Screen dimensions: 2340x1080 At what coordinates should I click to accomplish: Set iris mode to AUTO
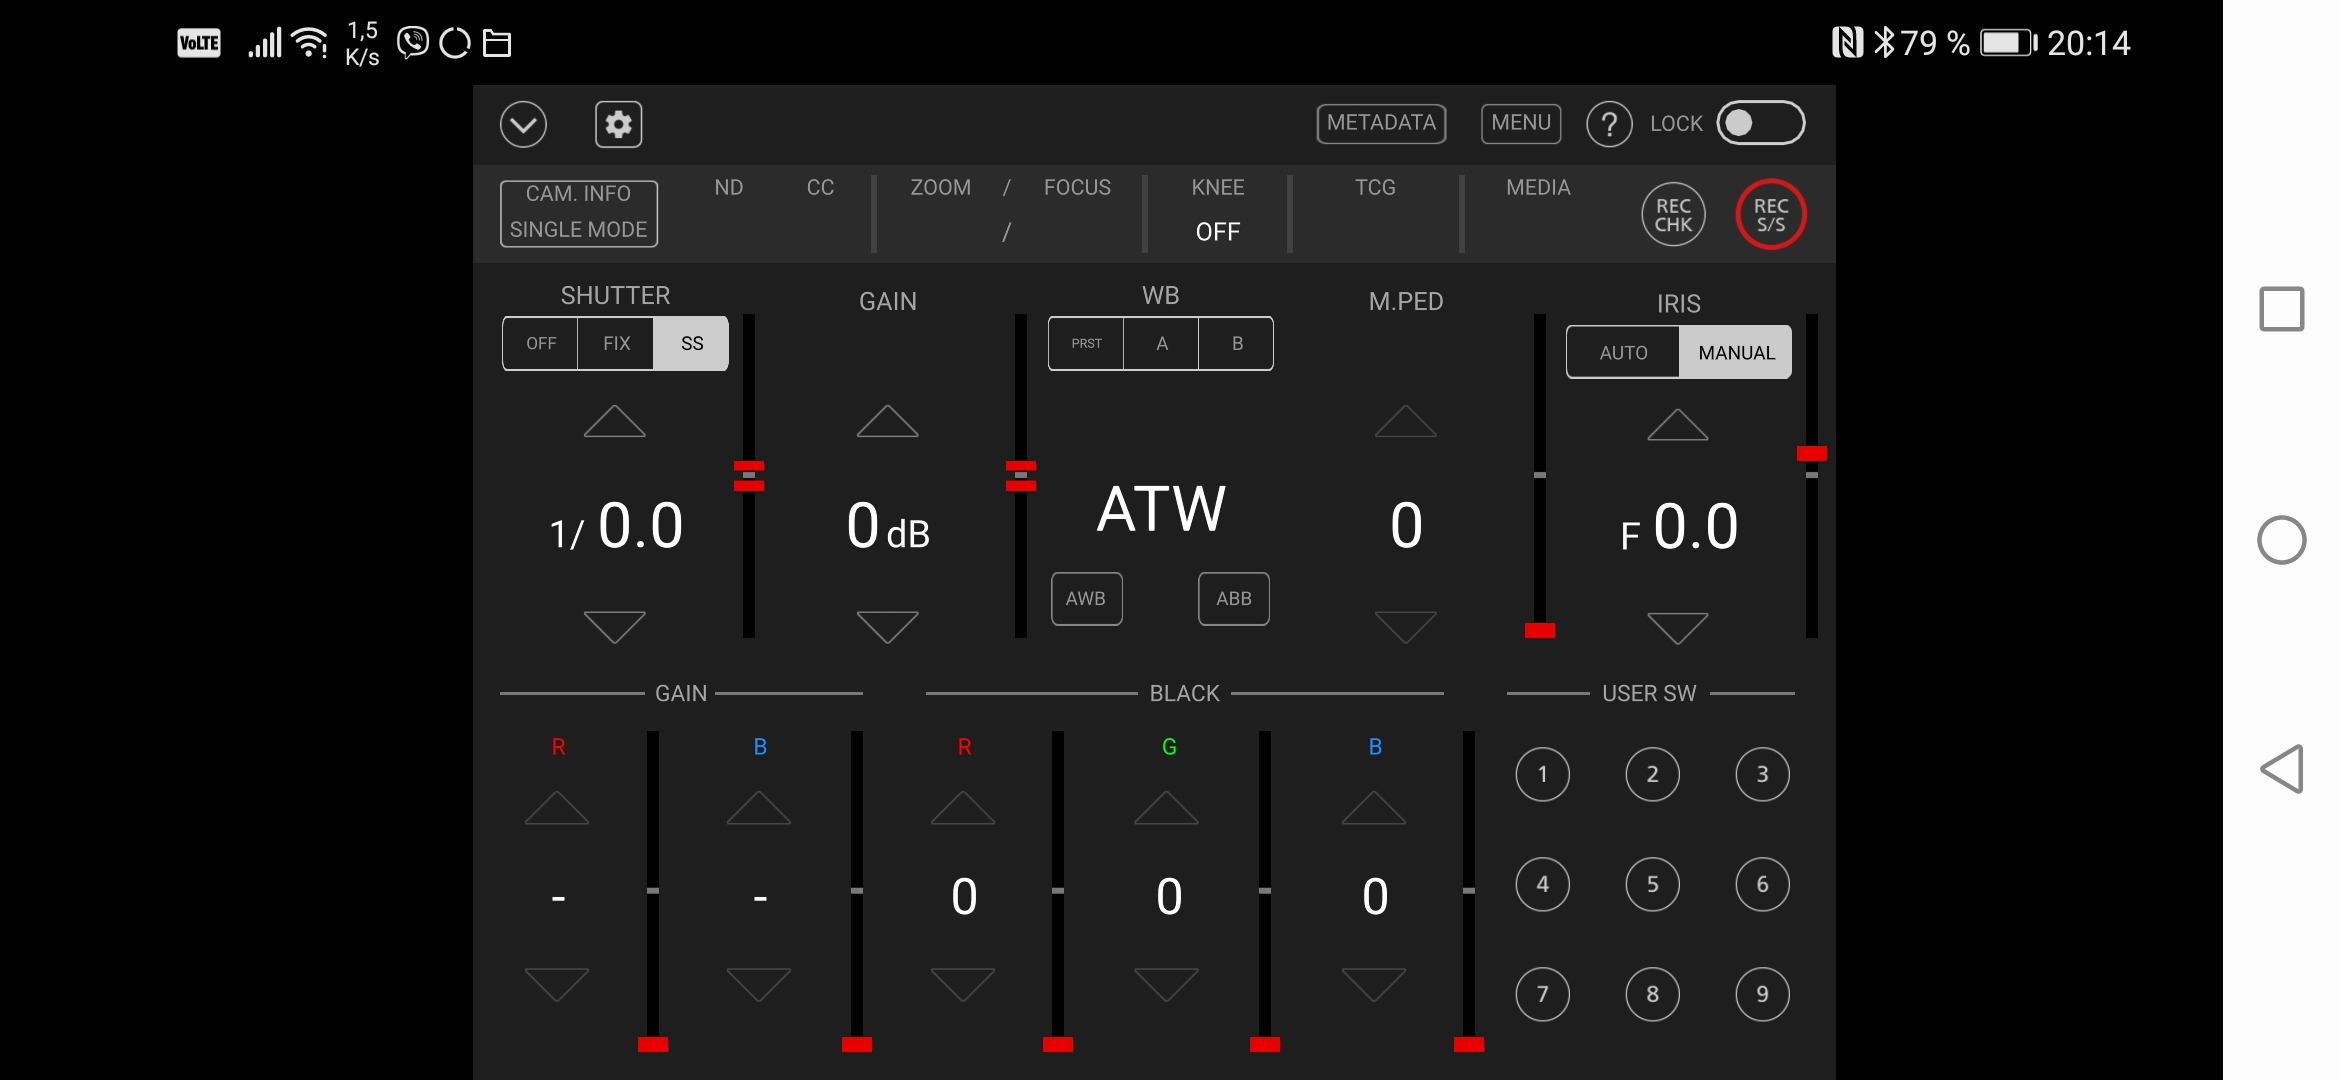1623,353
